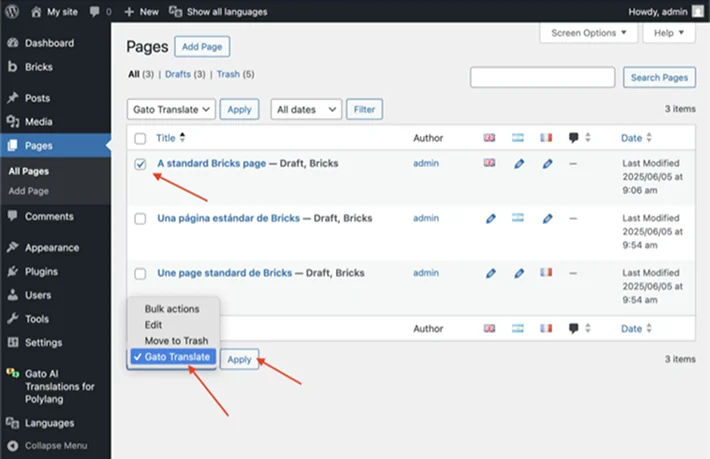Sort by comments column in header

(x=580, y=138)
